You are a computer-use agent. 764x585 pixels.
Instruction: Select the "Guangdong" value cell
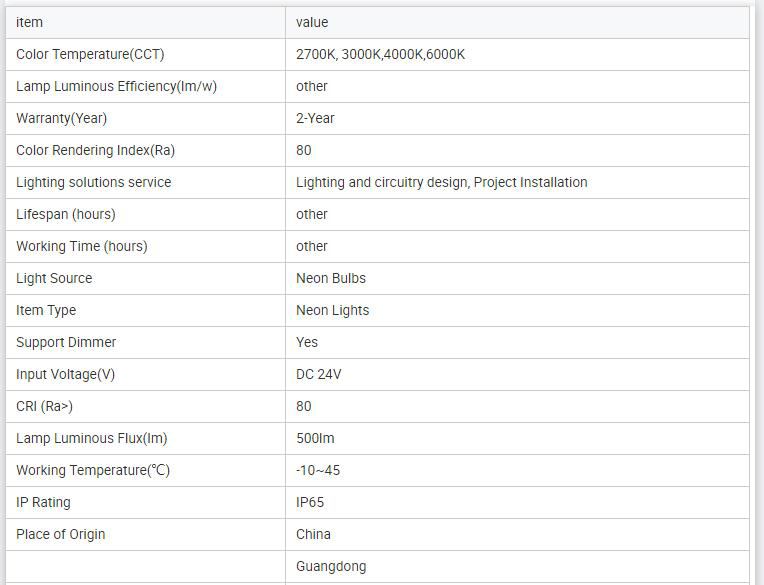coord(331,567)
